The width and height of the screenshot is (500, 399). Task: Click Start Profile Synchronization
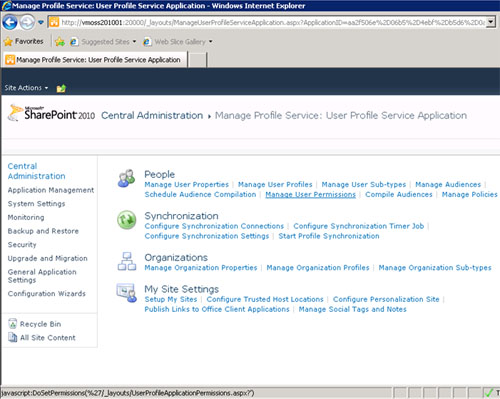(329, 236)
